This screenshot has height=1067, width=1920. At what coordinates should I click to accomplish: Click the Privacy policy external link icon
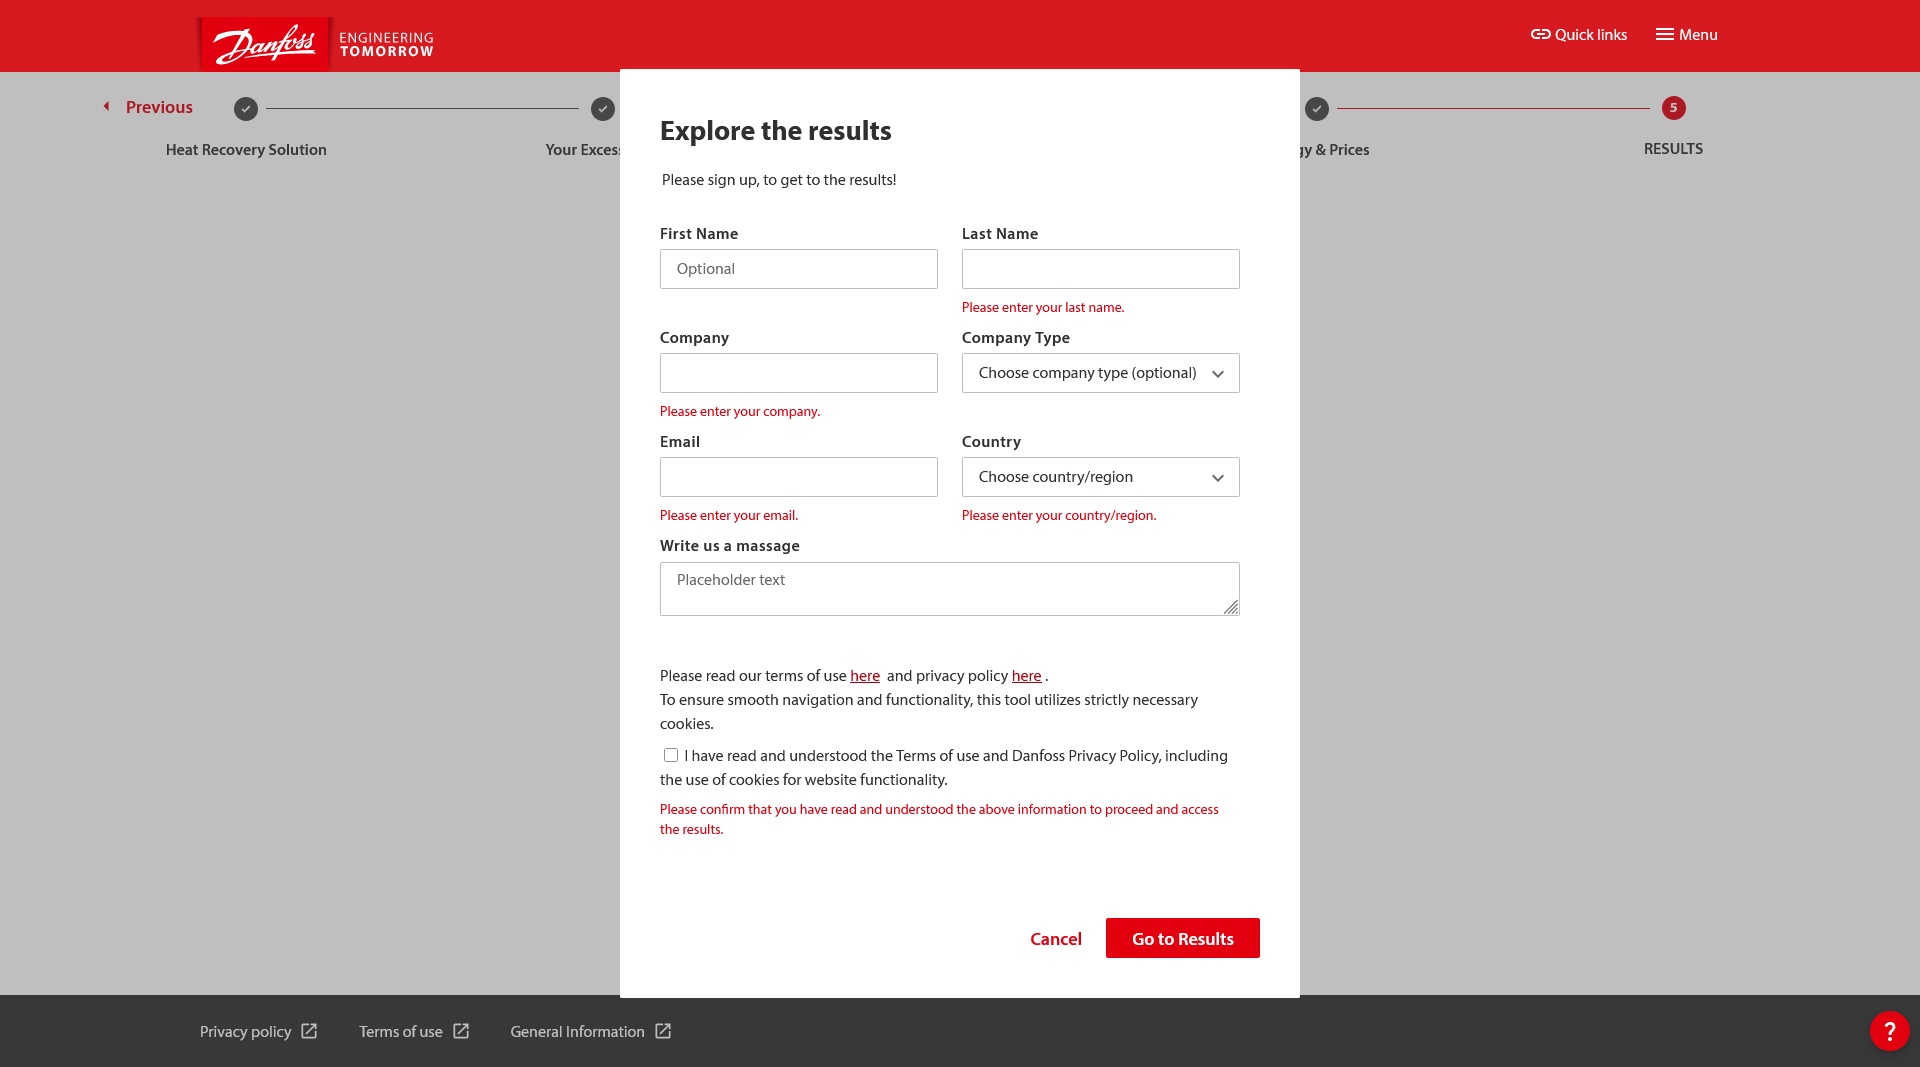309,1031
